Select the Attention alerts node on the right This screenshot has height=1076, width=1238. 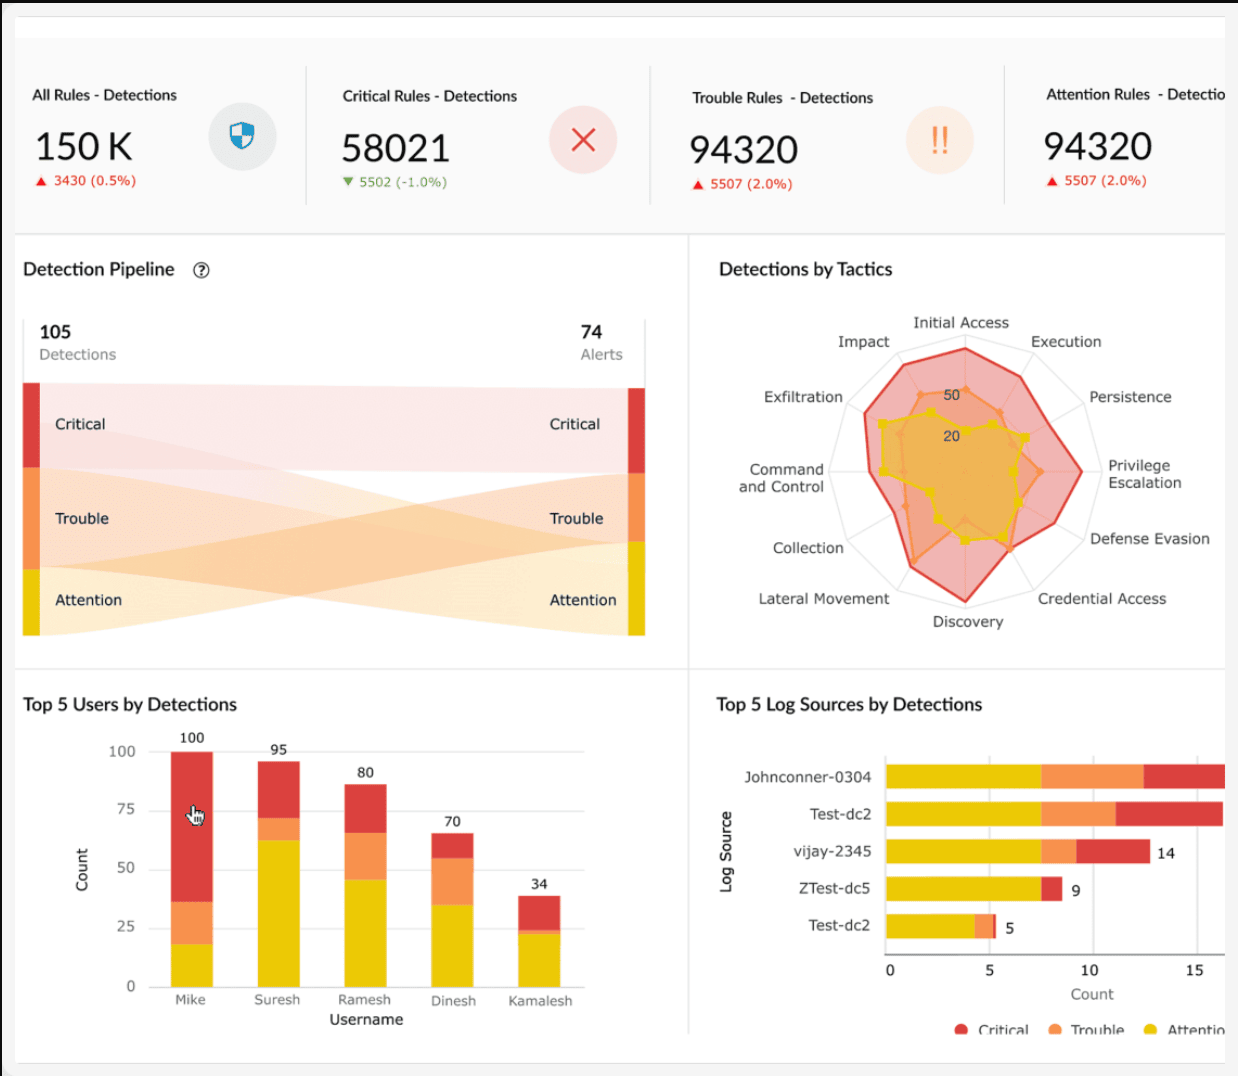(x=636, y=588)
